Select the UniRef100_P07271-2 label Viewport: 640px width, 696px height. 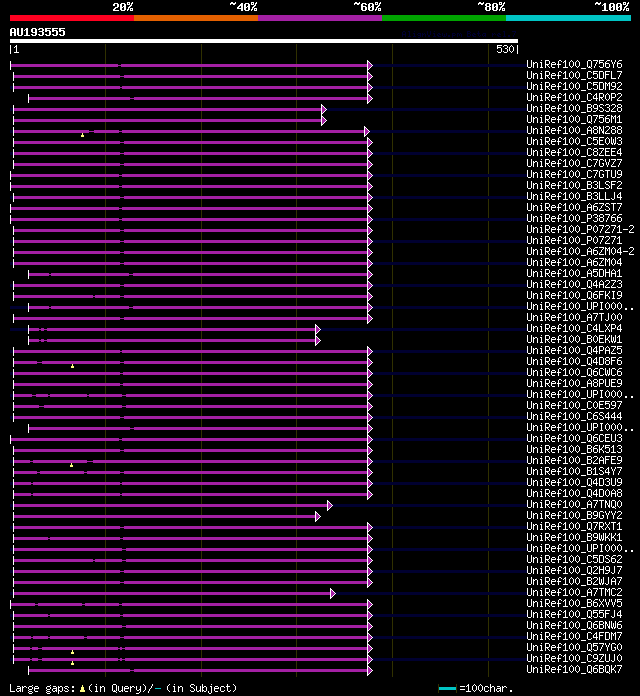pos(581,229)
